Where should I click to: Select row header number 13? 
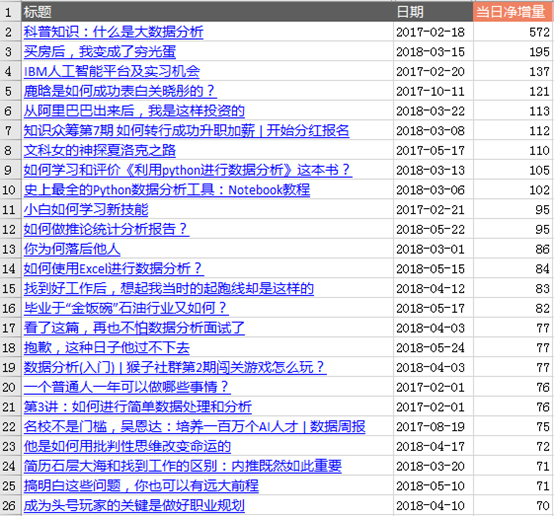tap(10, 249)
